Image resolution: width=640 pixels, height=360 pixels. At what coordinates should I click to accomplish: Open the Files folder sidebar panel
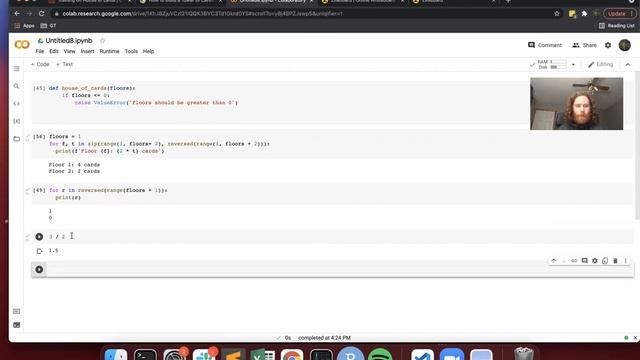16,139
